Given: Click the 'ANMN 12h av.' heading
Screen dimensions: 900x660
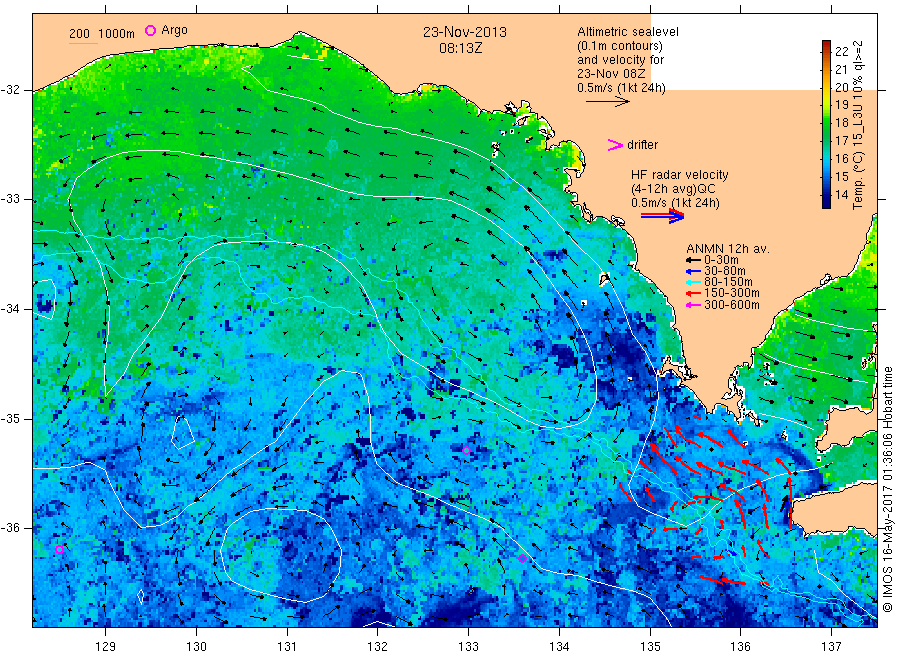Looking at the screenshot, I should point(728,249).
